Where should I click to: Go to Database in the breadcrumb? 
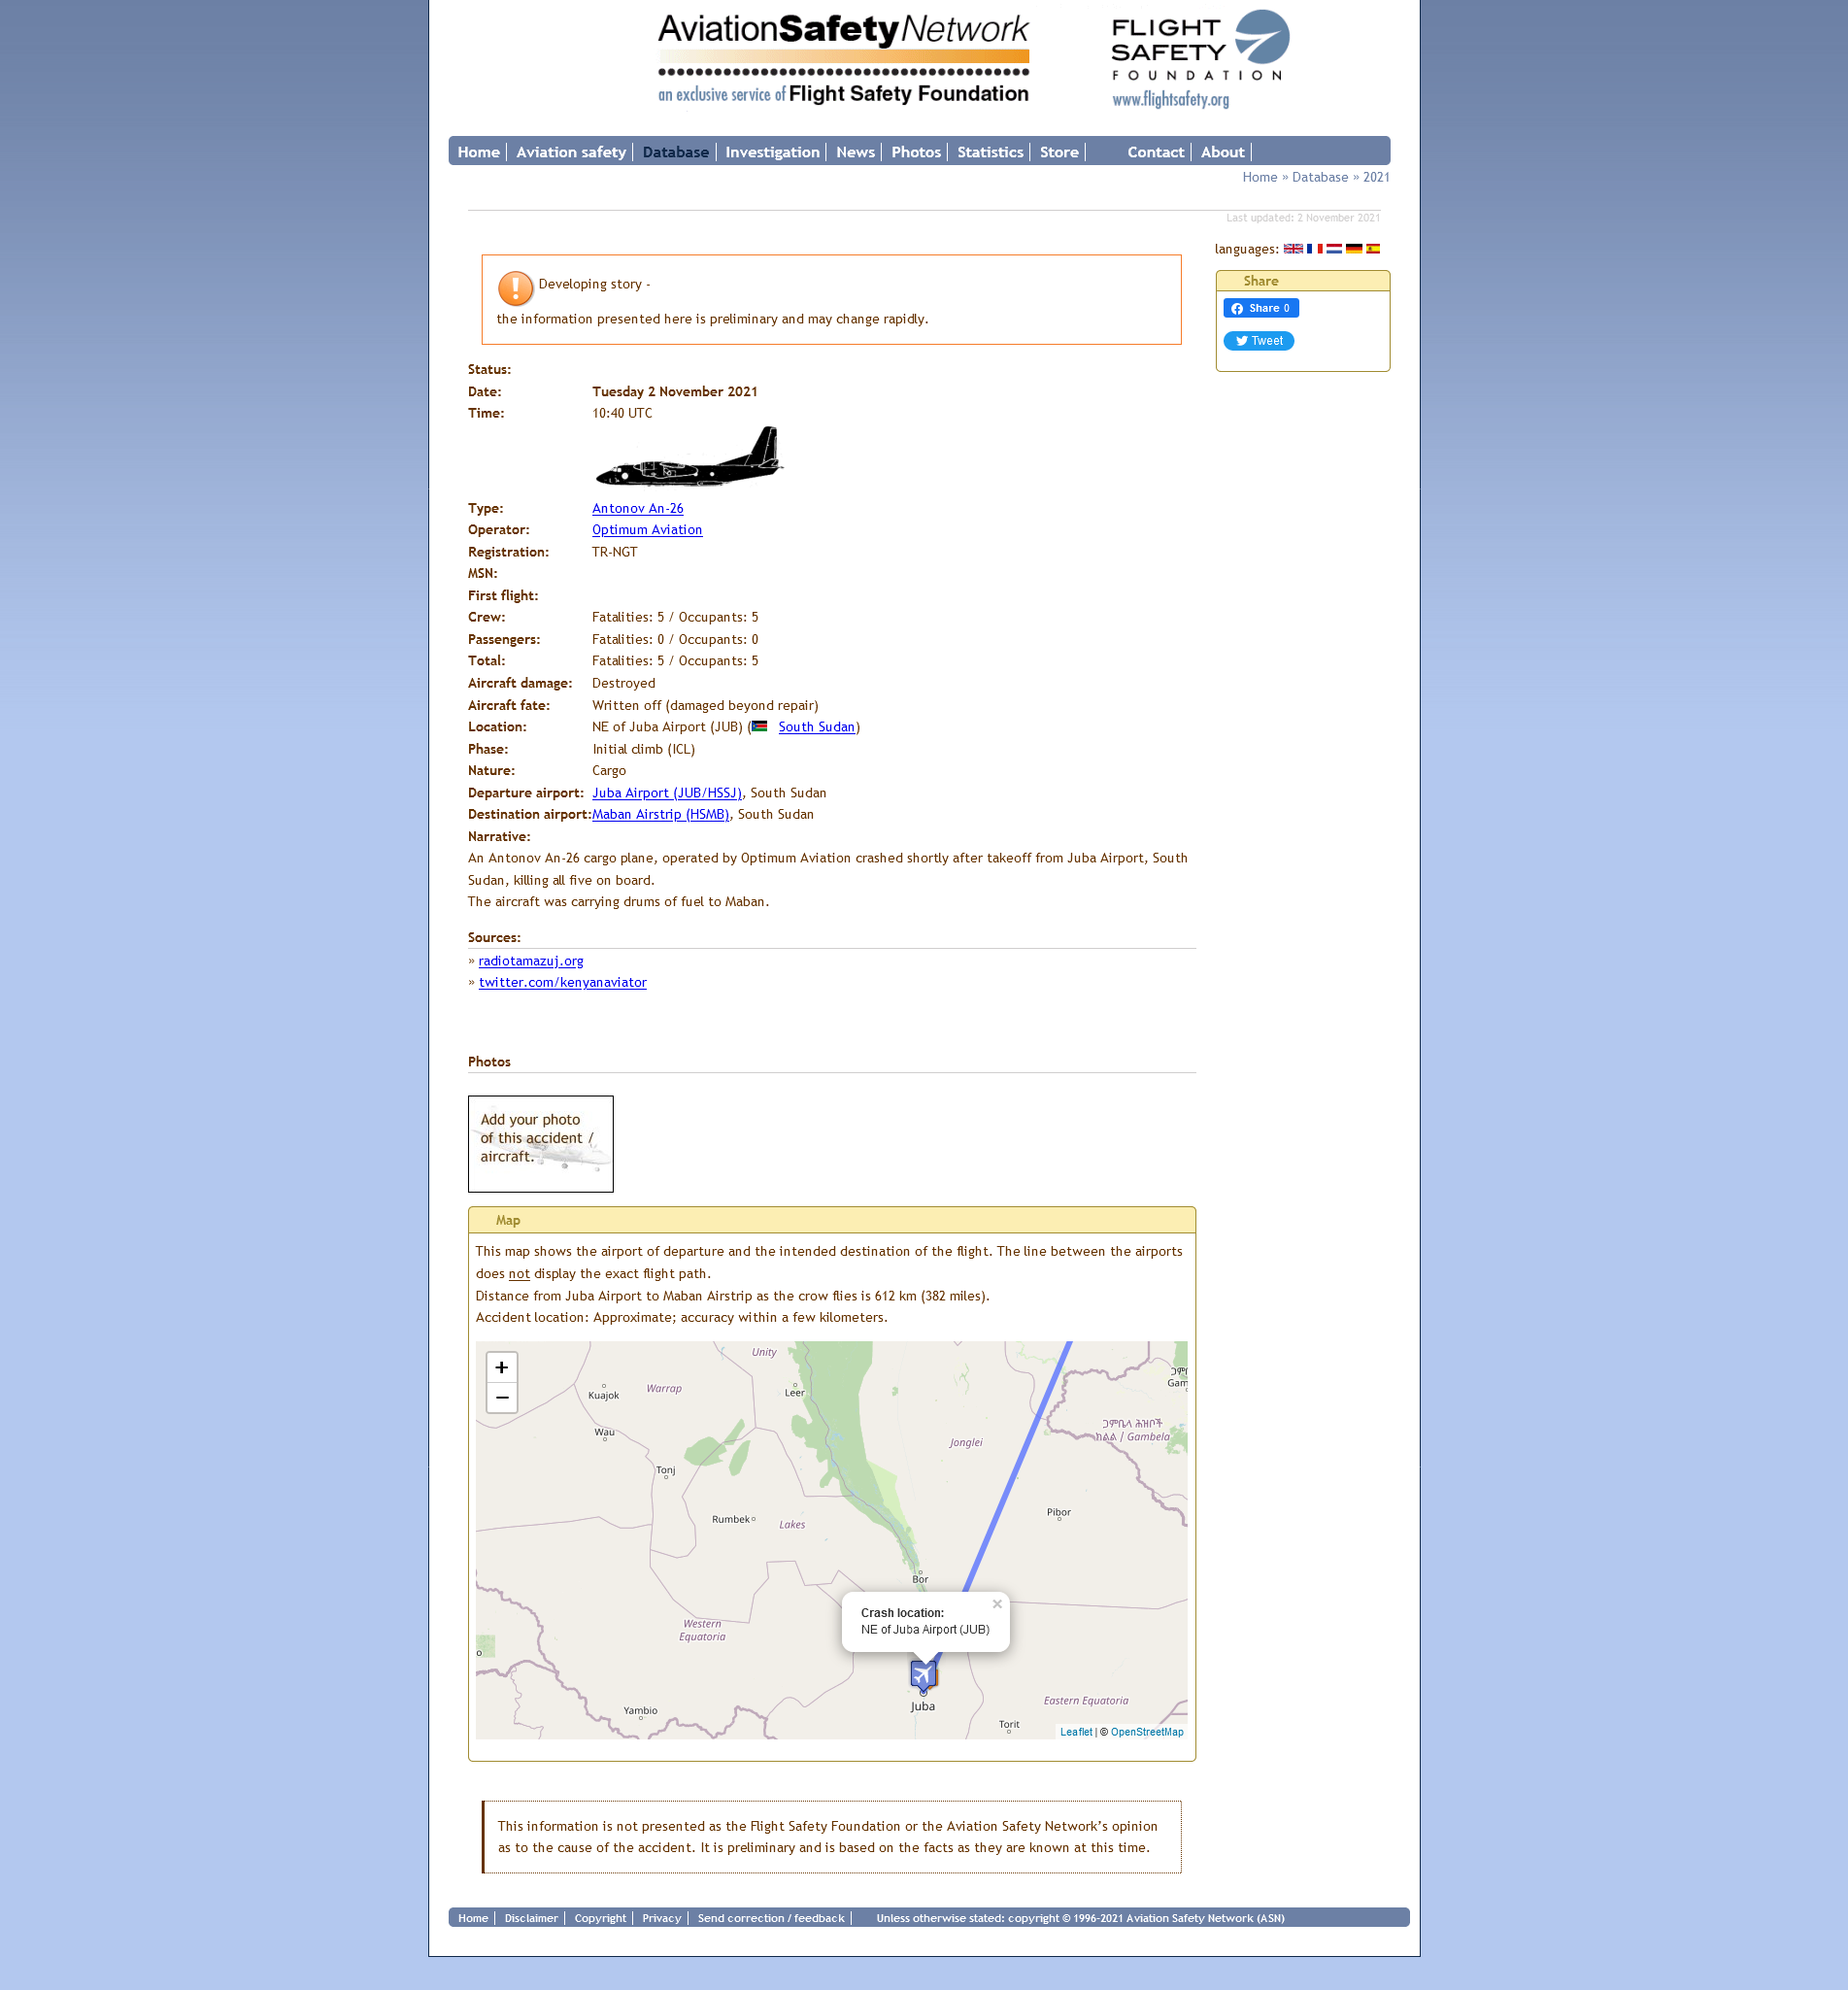[1320, 177]
